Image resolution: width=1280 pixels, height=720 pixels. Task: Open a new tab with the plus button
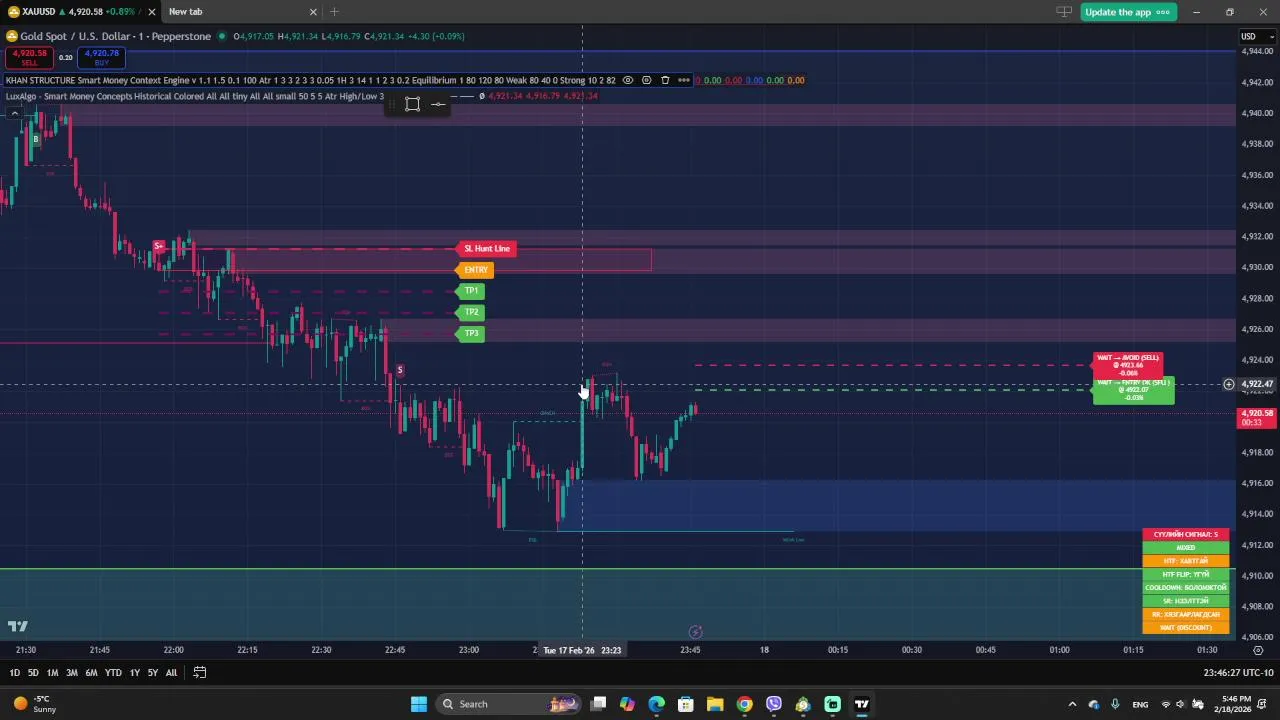(334, 12)
